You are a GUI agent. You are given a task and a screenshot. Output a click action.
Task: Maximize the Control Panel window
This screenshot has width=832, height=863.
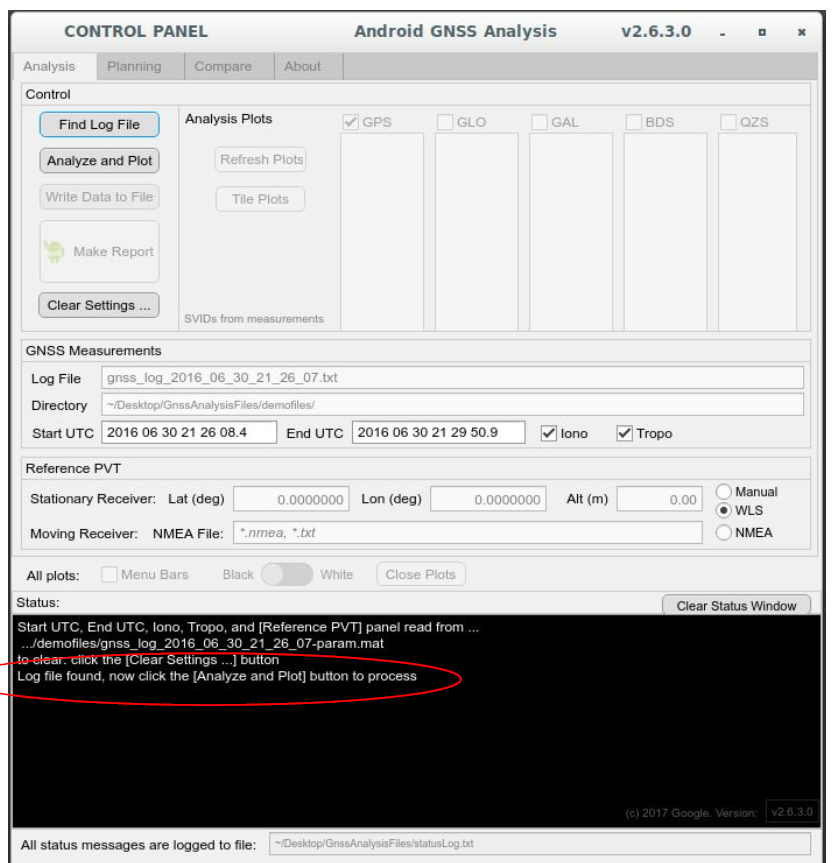[762, 33]
